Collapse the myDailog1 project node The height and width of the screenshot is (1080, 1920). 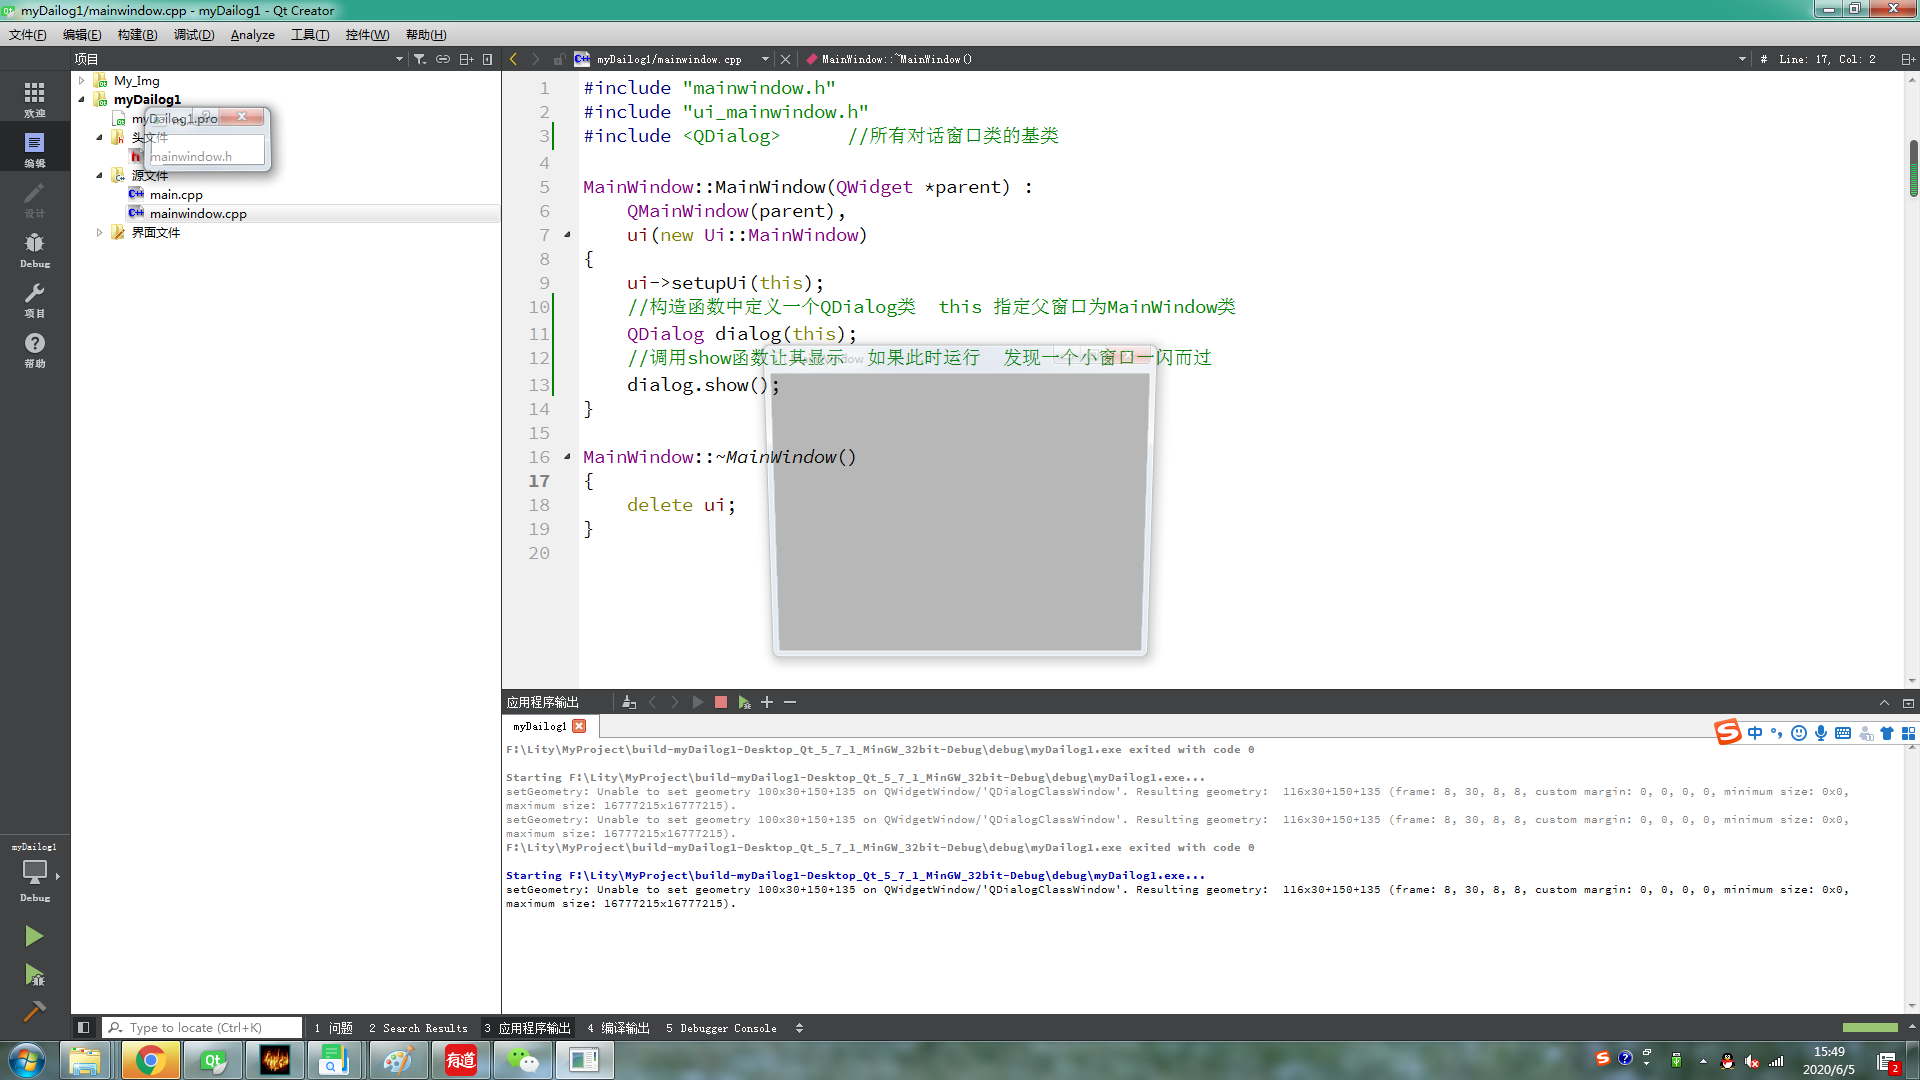coord(82,99)
